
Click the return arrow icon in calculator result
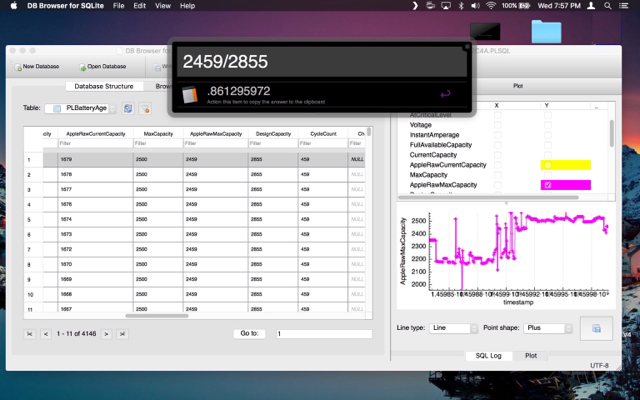(x=445, y=94)
